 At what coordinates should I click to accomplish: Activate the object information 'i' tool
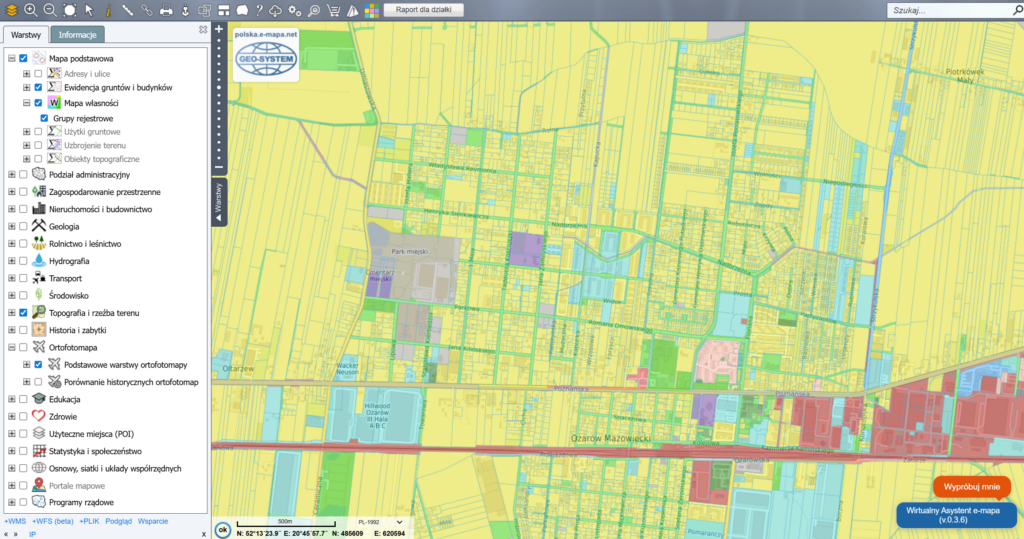click(108, 10)
